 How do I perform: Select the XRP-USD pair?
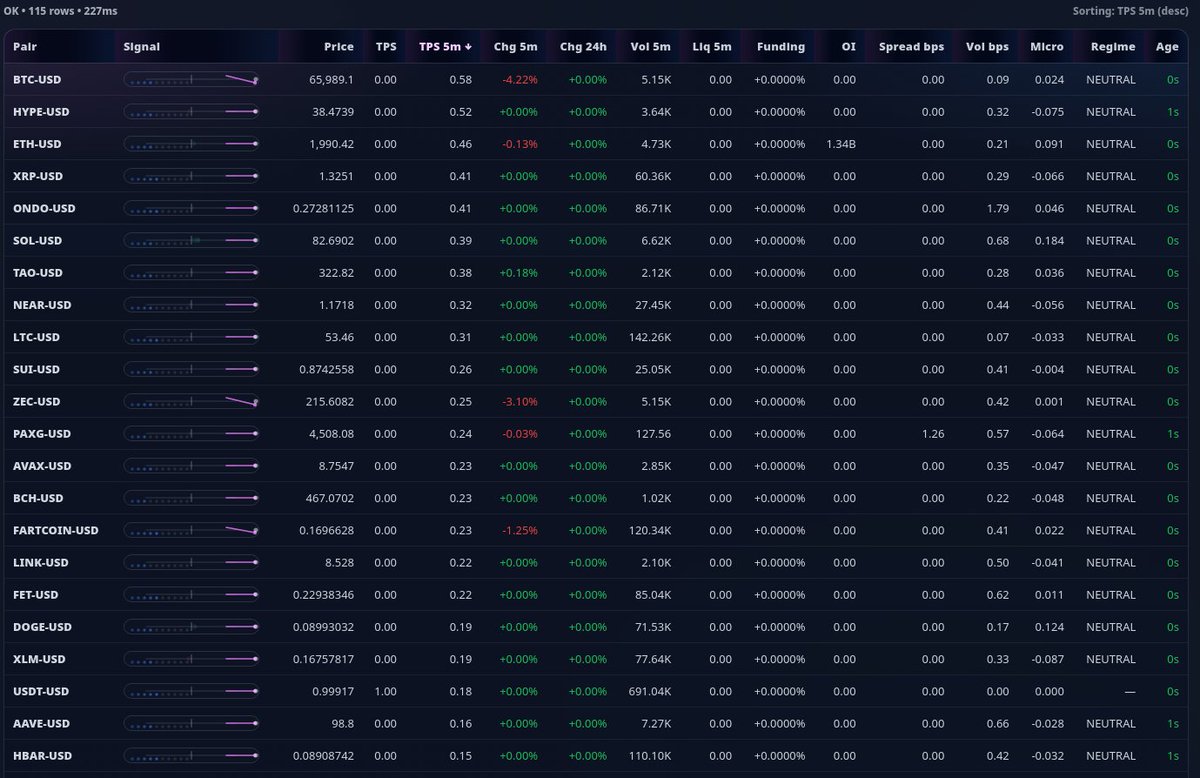click(x=38, y=176)
